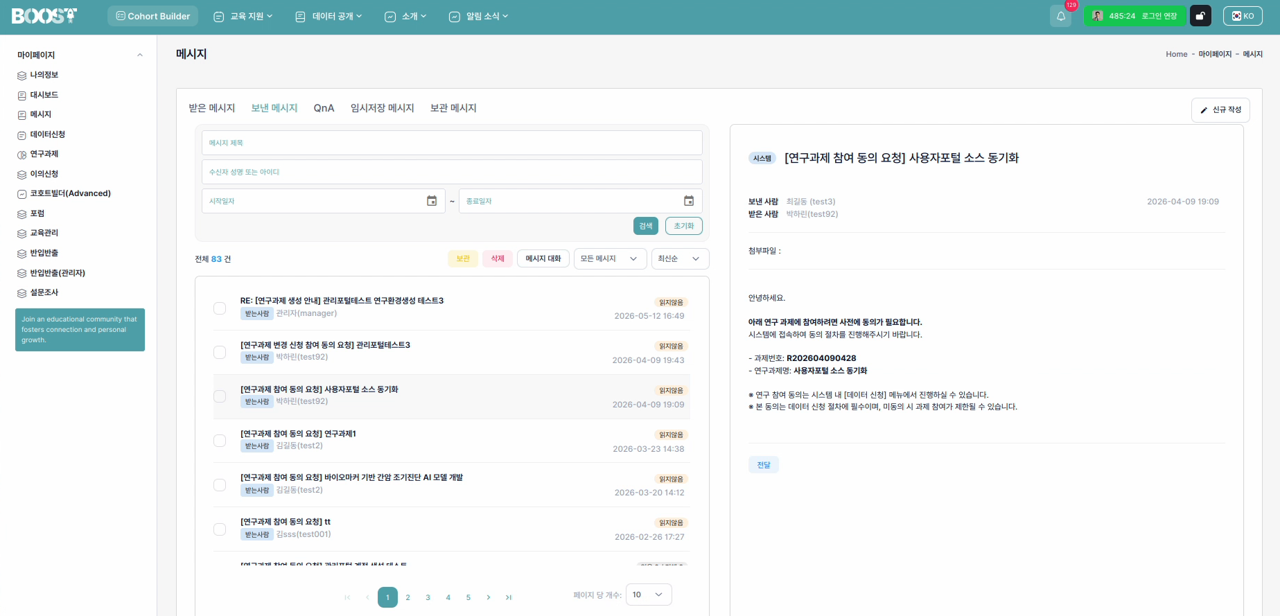Viewport: 1280px width, 616px height.
Task: Open the 최신순 sort dropdown
Action: coord(680,259)
